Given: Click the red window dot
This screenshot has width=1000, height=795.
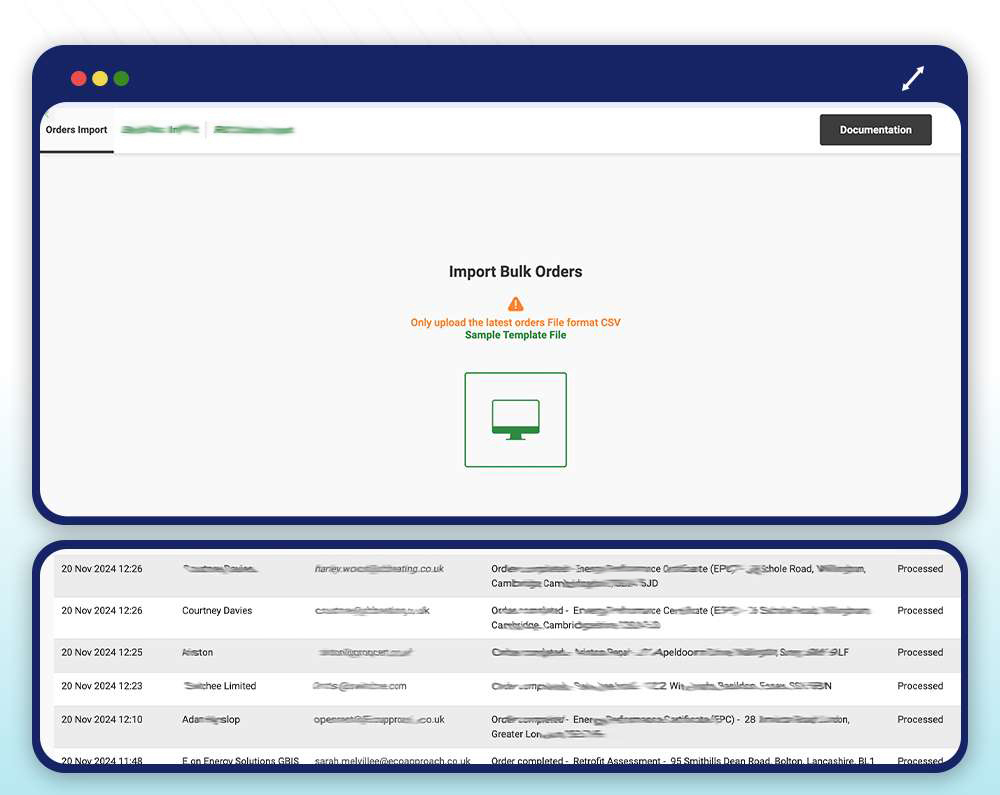Looking at the screenshot, I should pos(79,78).
